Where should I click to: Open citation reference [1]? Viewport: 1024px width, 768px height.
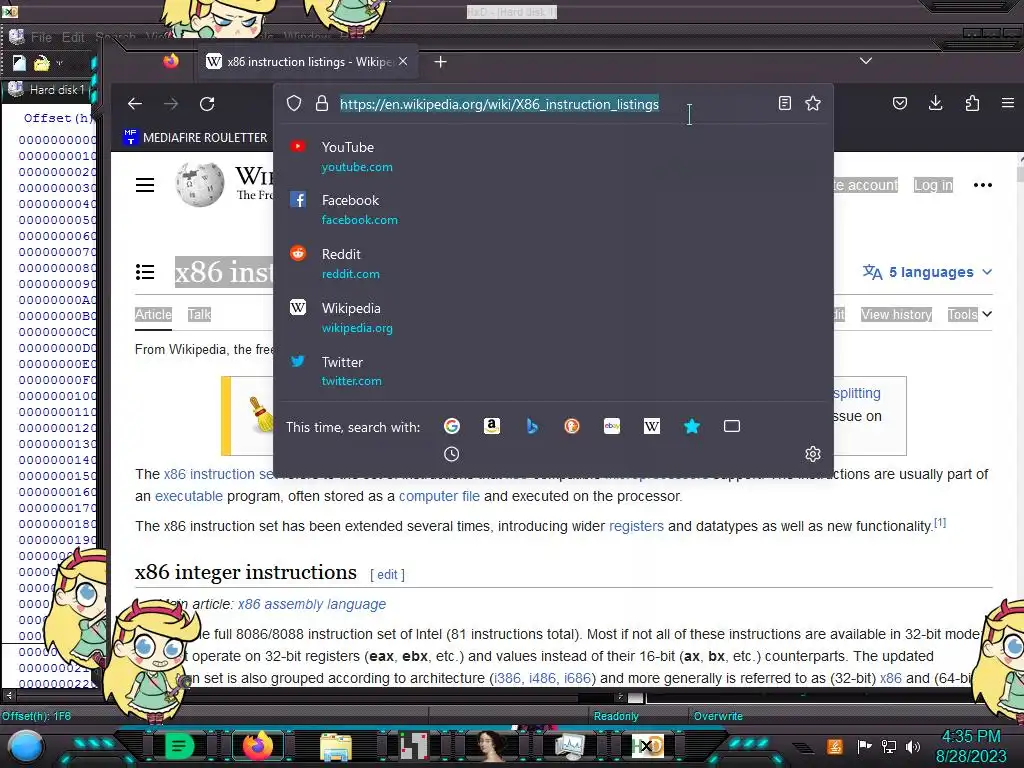pos(940,522)
